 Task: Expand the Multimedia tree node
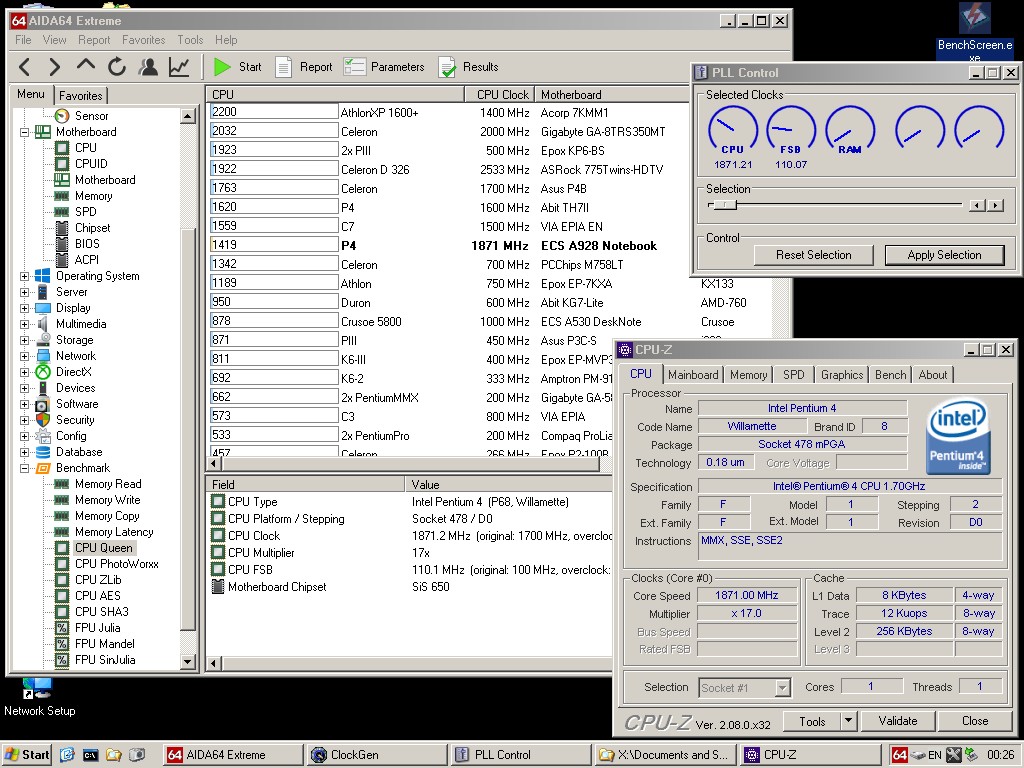coord(25,324)
